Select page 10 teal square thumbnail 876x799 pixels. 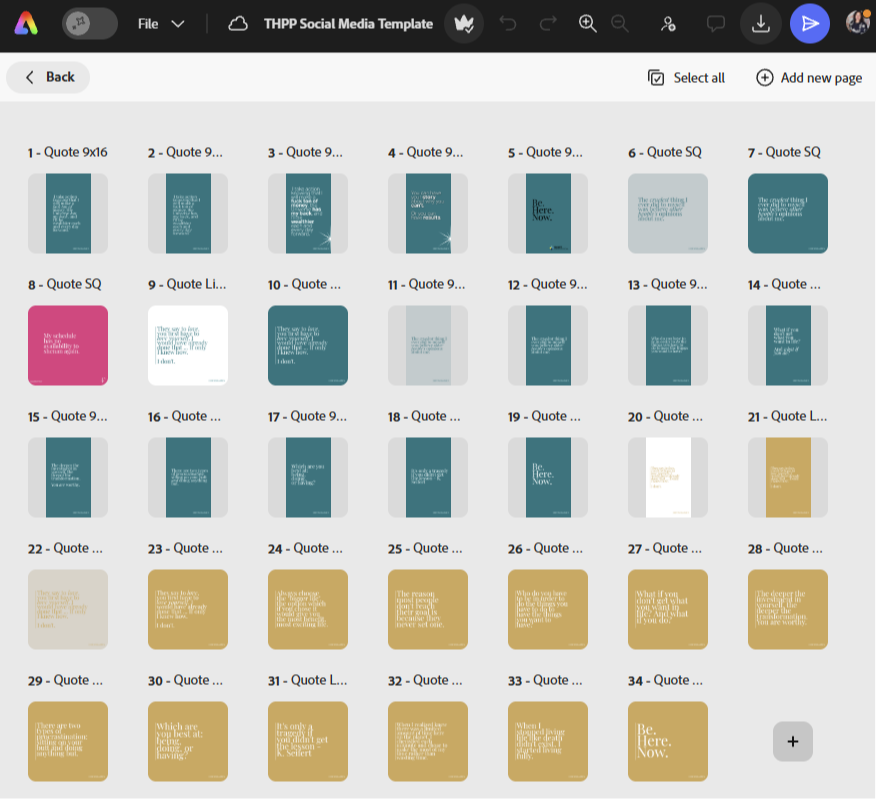pyautogui.click(x=308, y=345)
